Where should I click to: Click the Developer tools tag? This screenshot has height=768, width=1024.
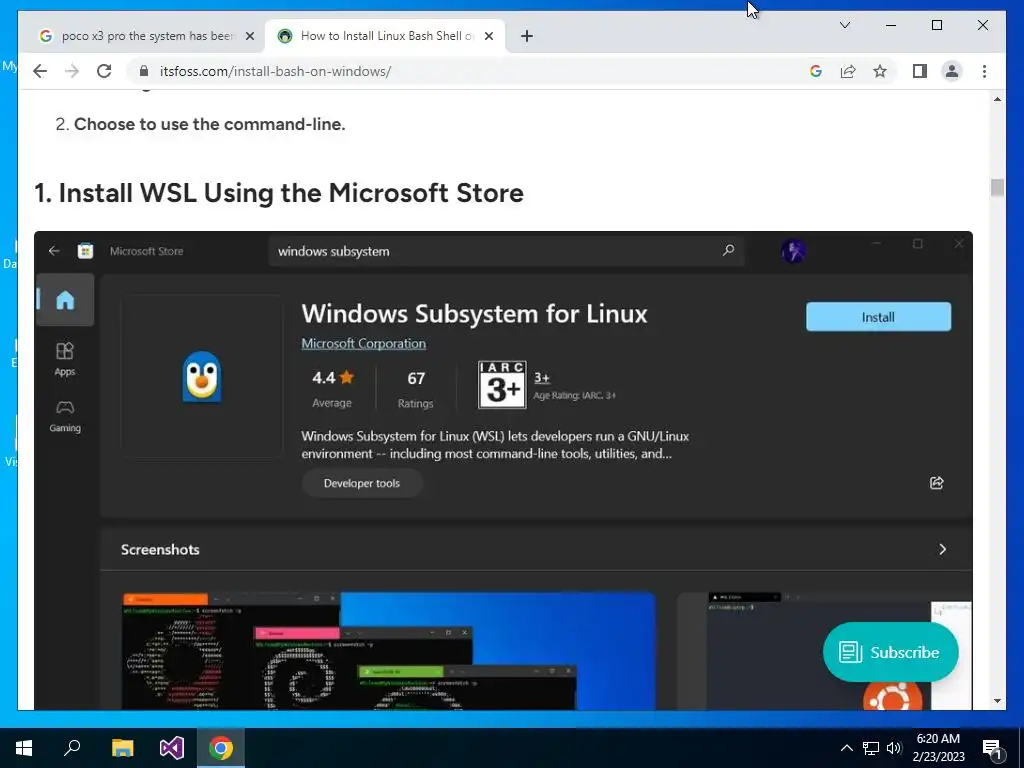point(362,483)
